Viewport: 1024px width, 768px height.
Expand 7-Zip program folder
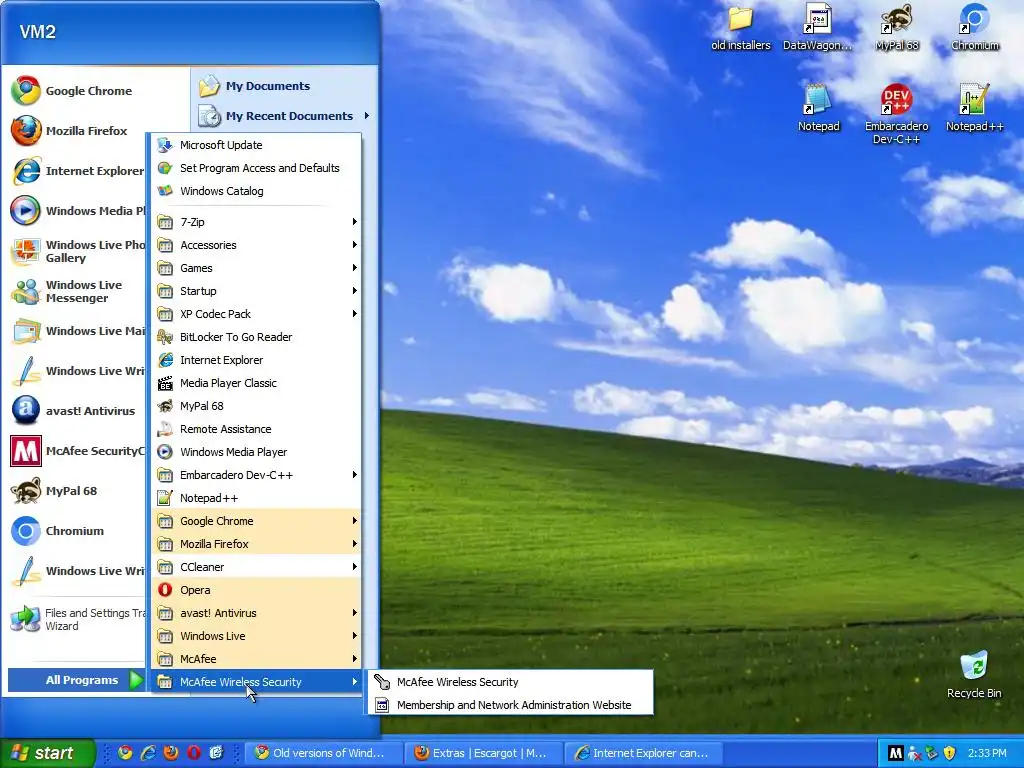click(257, 222)
